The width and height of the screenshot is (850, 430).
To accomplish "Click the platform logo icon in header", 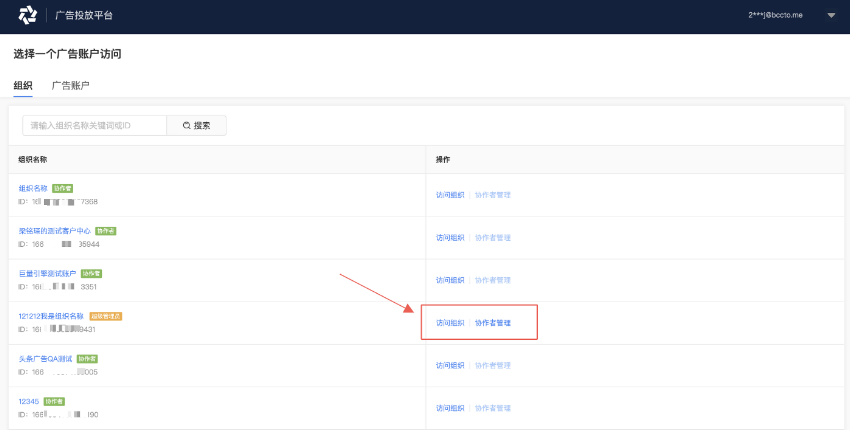I will click(27, 16).
